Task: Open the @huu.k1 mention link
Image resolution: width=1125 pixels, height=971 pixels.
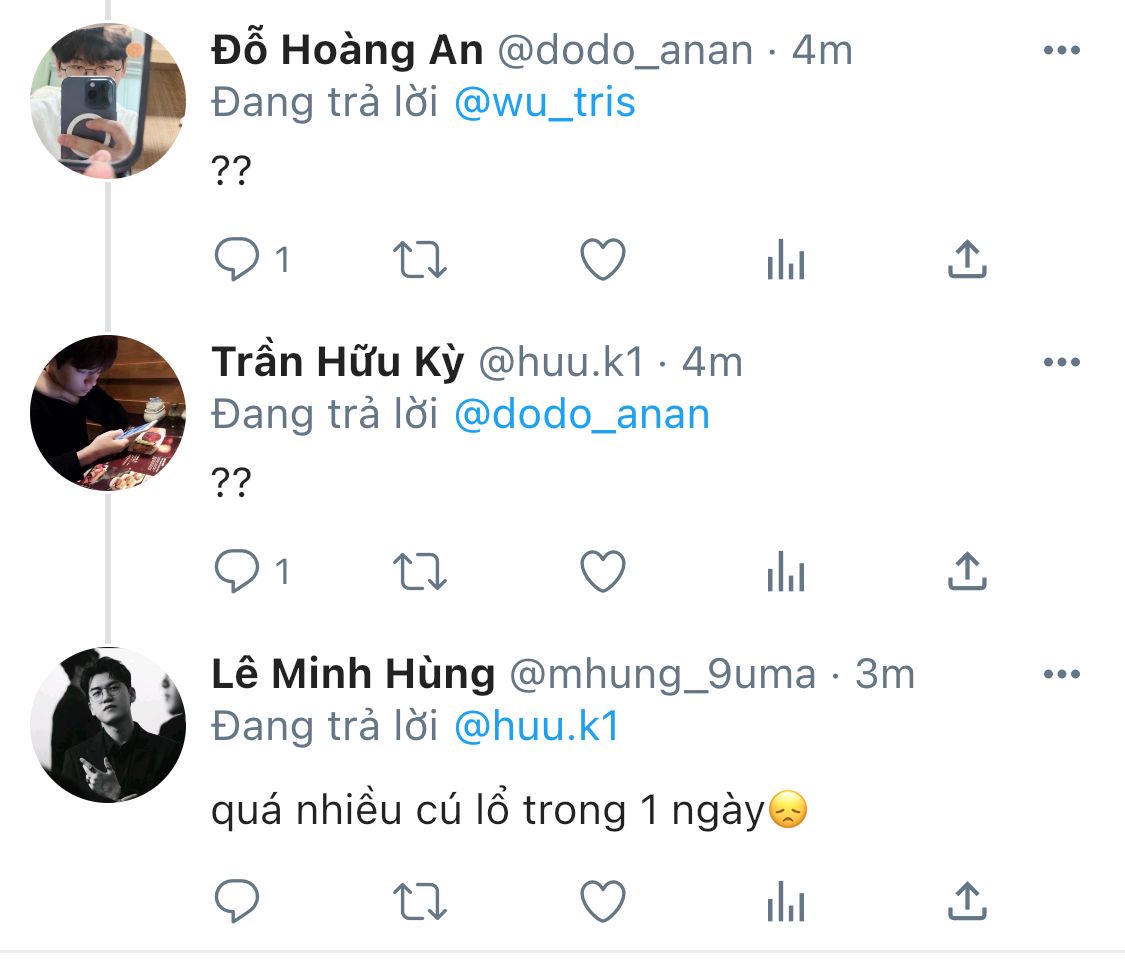Action: 537,727
